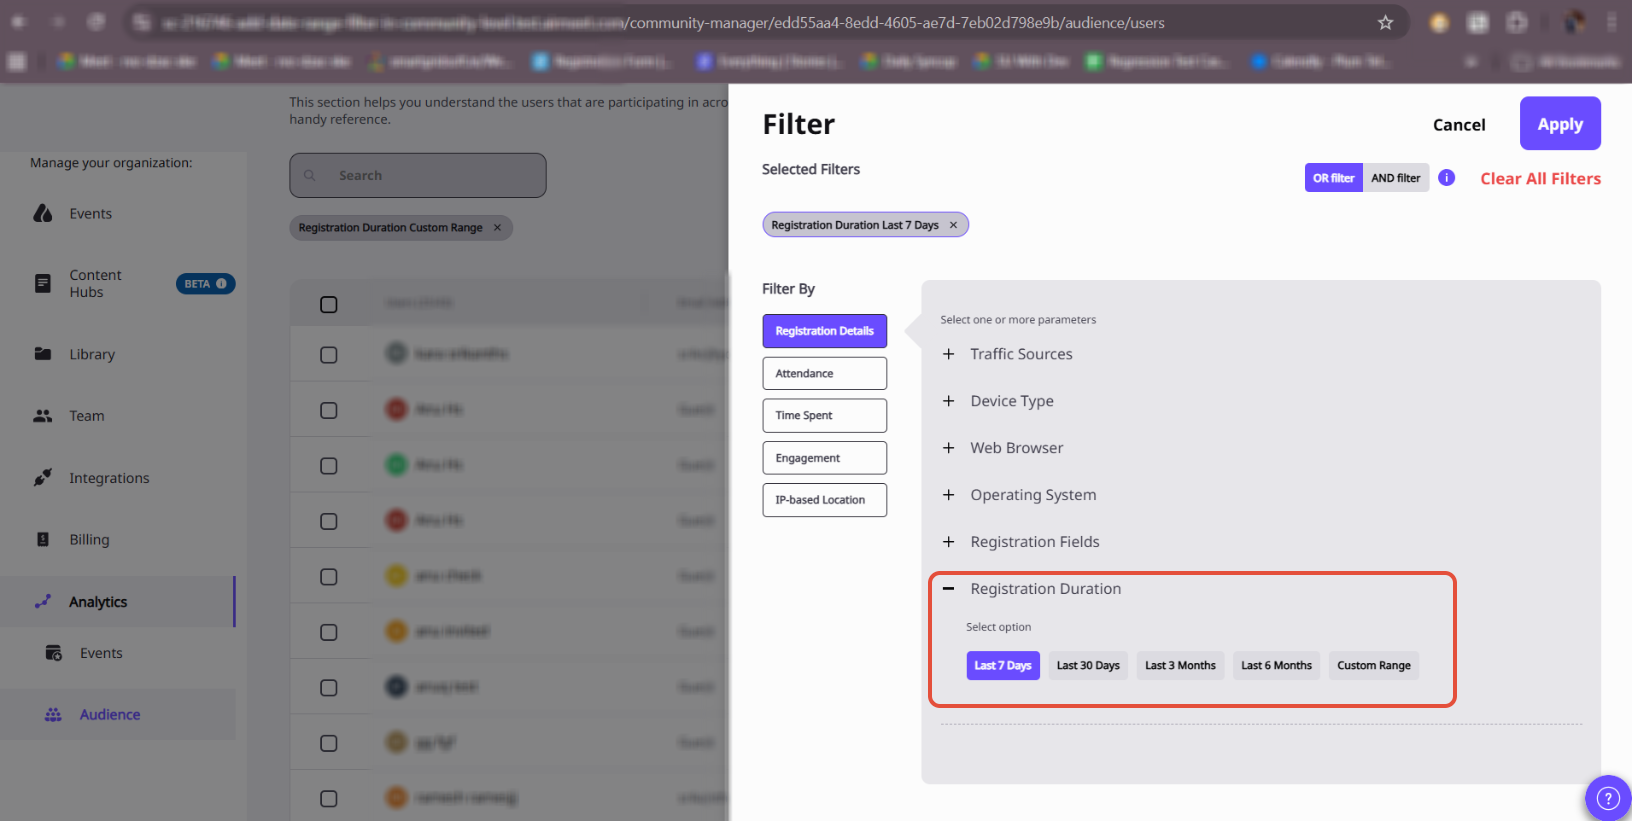Collapse the Registration Duration section
This screenshot has height=821, width=1632.
coord(949,589)
